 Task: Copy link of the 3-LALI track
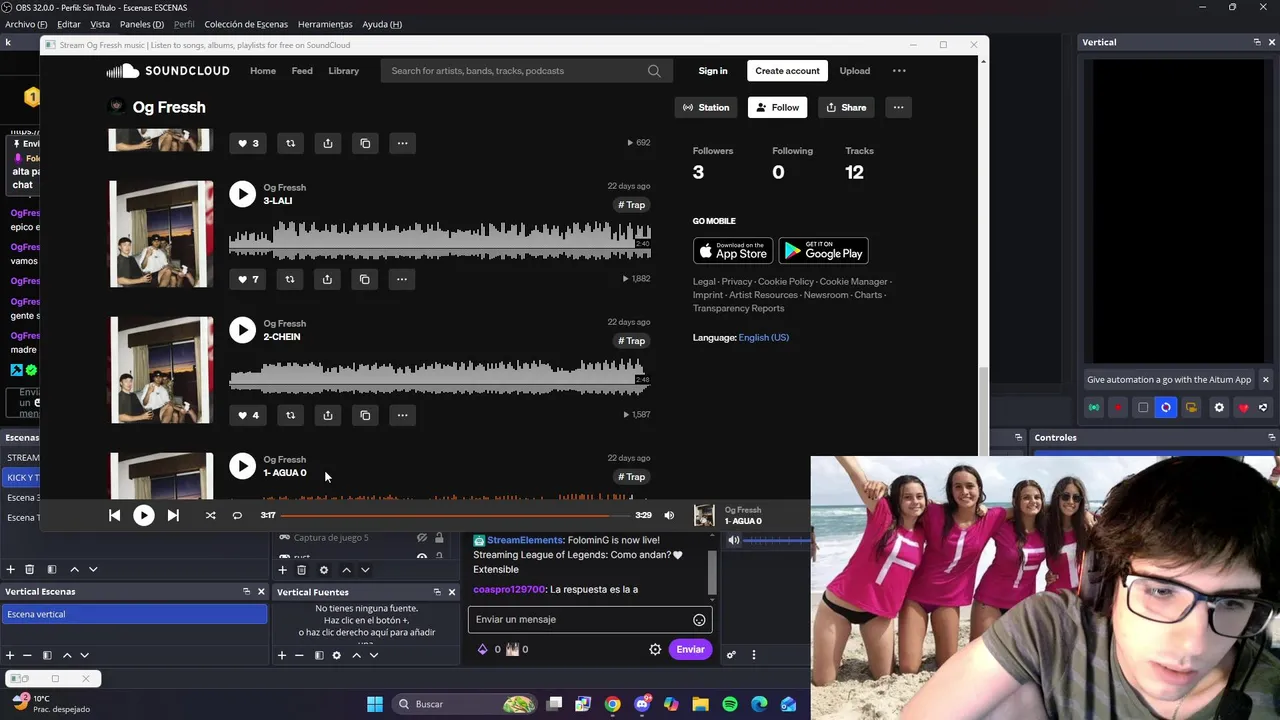point(365,279)
